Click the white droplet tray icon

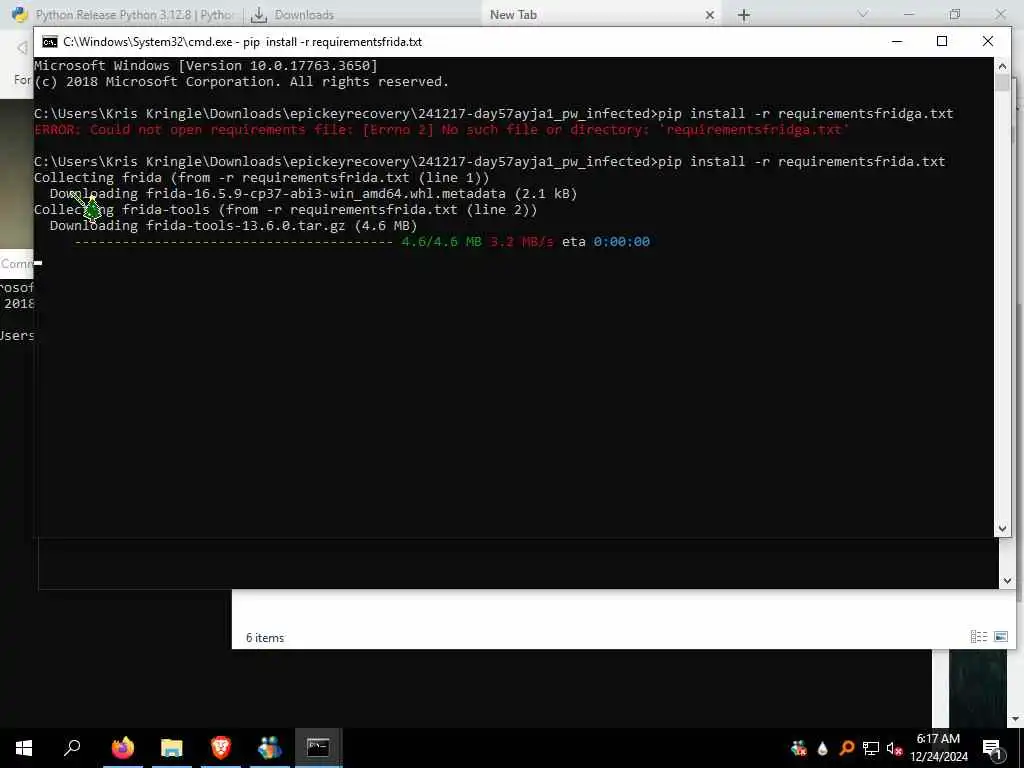coord(822,748)
